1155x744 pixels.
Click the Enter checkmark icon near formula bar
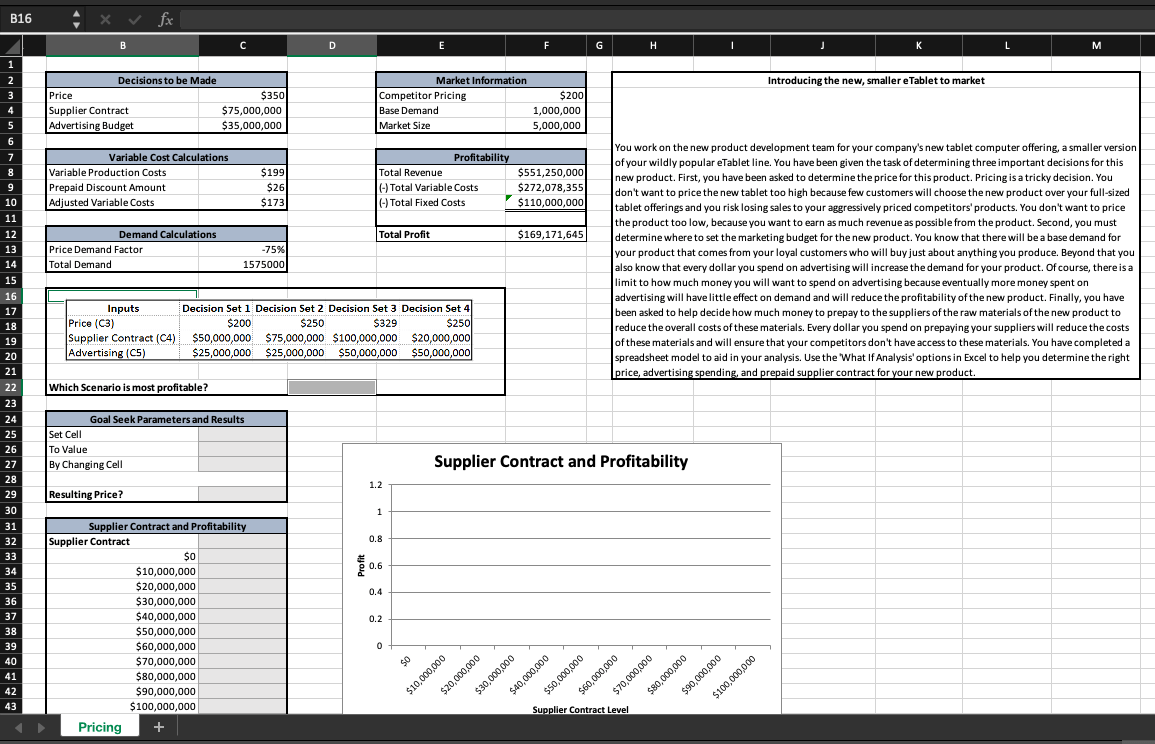point(136,18)
